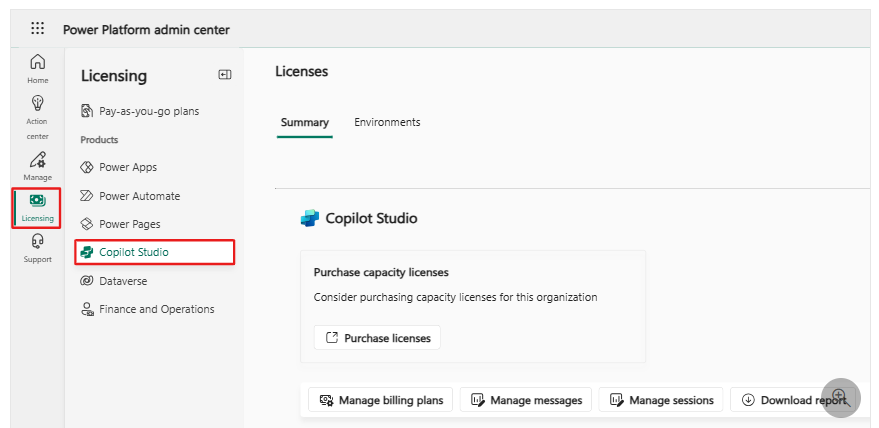Click Manage billing plans
The height and width of the screenshot is (428, 879).
click(x=381, y=400)
